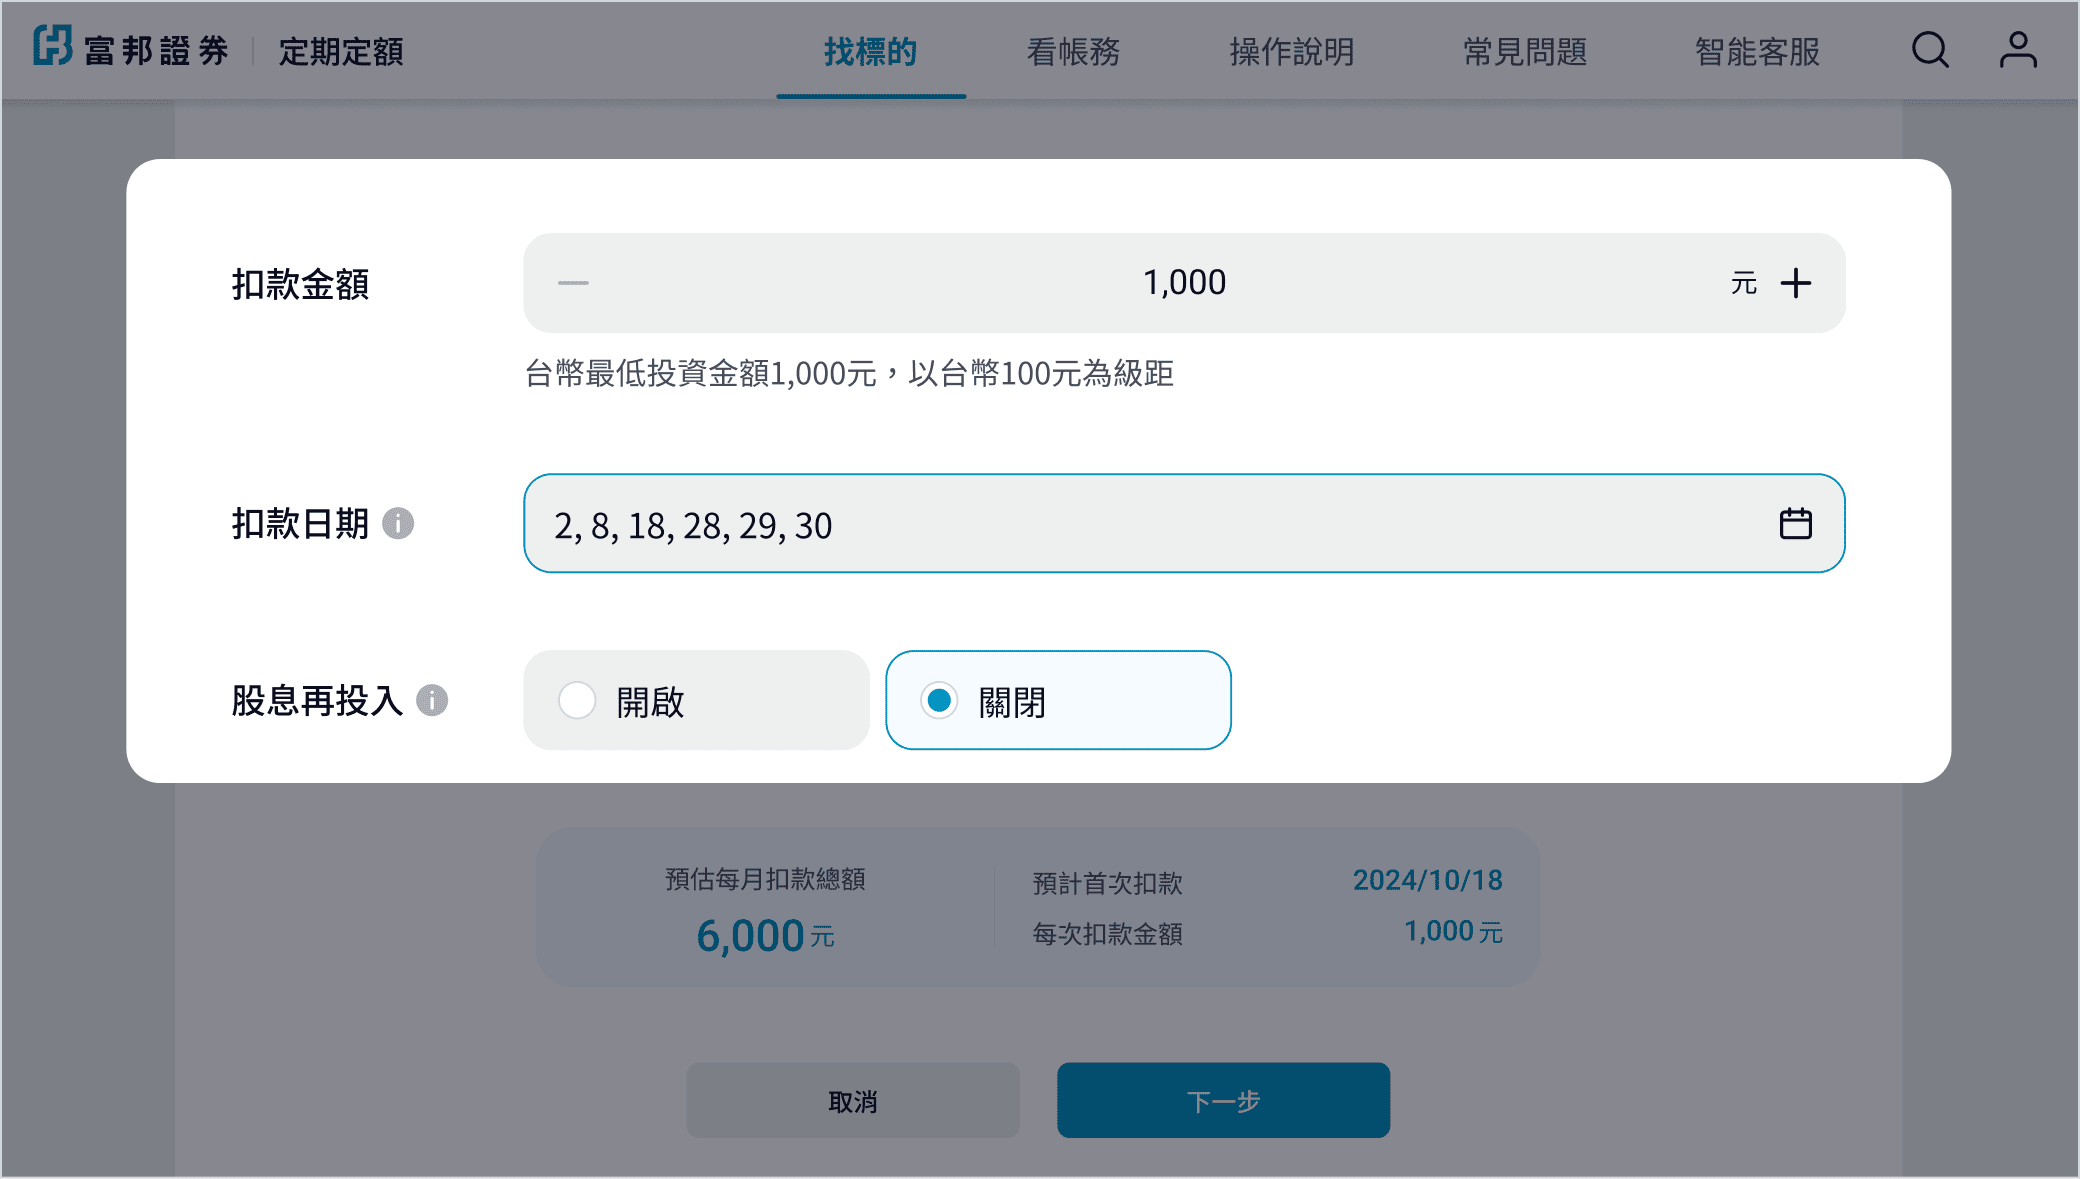This screenshot has height=1179, width=2080.
Task: Click the minus icon to decrease amount
Action: 573,283
